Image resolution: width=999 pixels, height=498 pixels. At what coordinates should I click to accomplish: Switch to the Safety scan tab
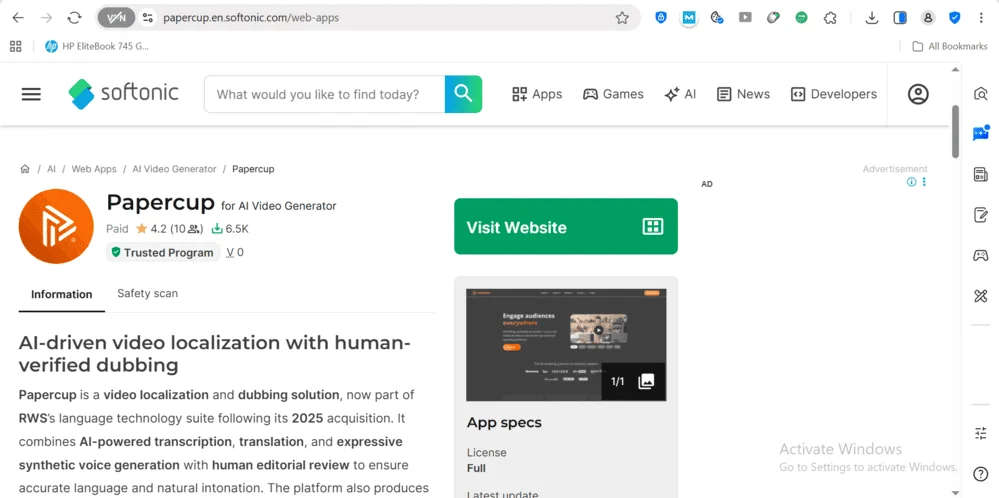(x=147, y=294)
